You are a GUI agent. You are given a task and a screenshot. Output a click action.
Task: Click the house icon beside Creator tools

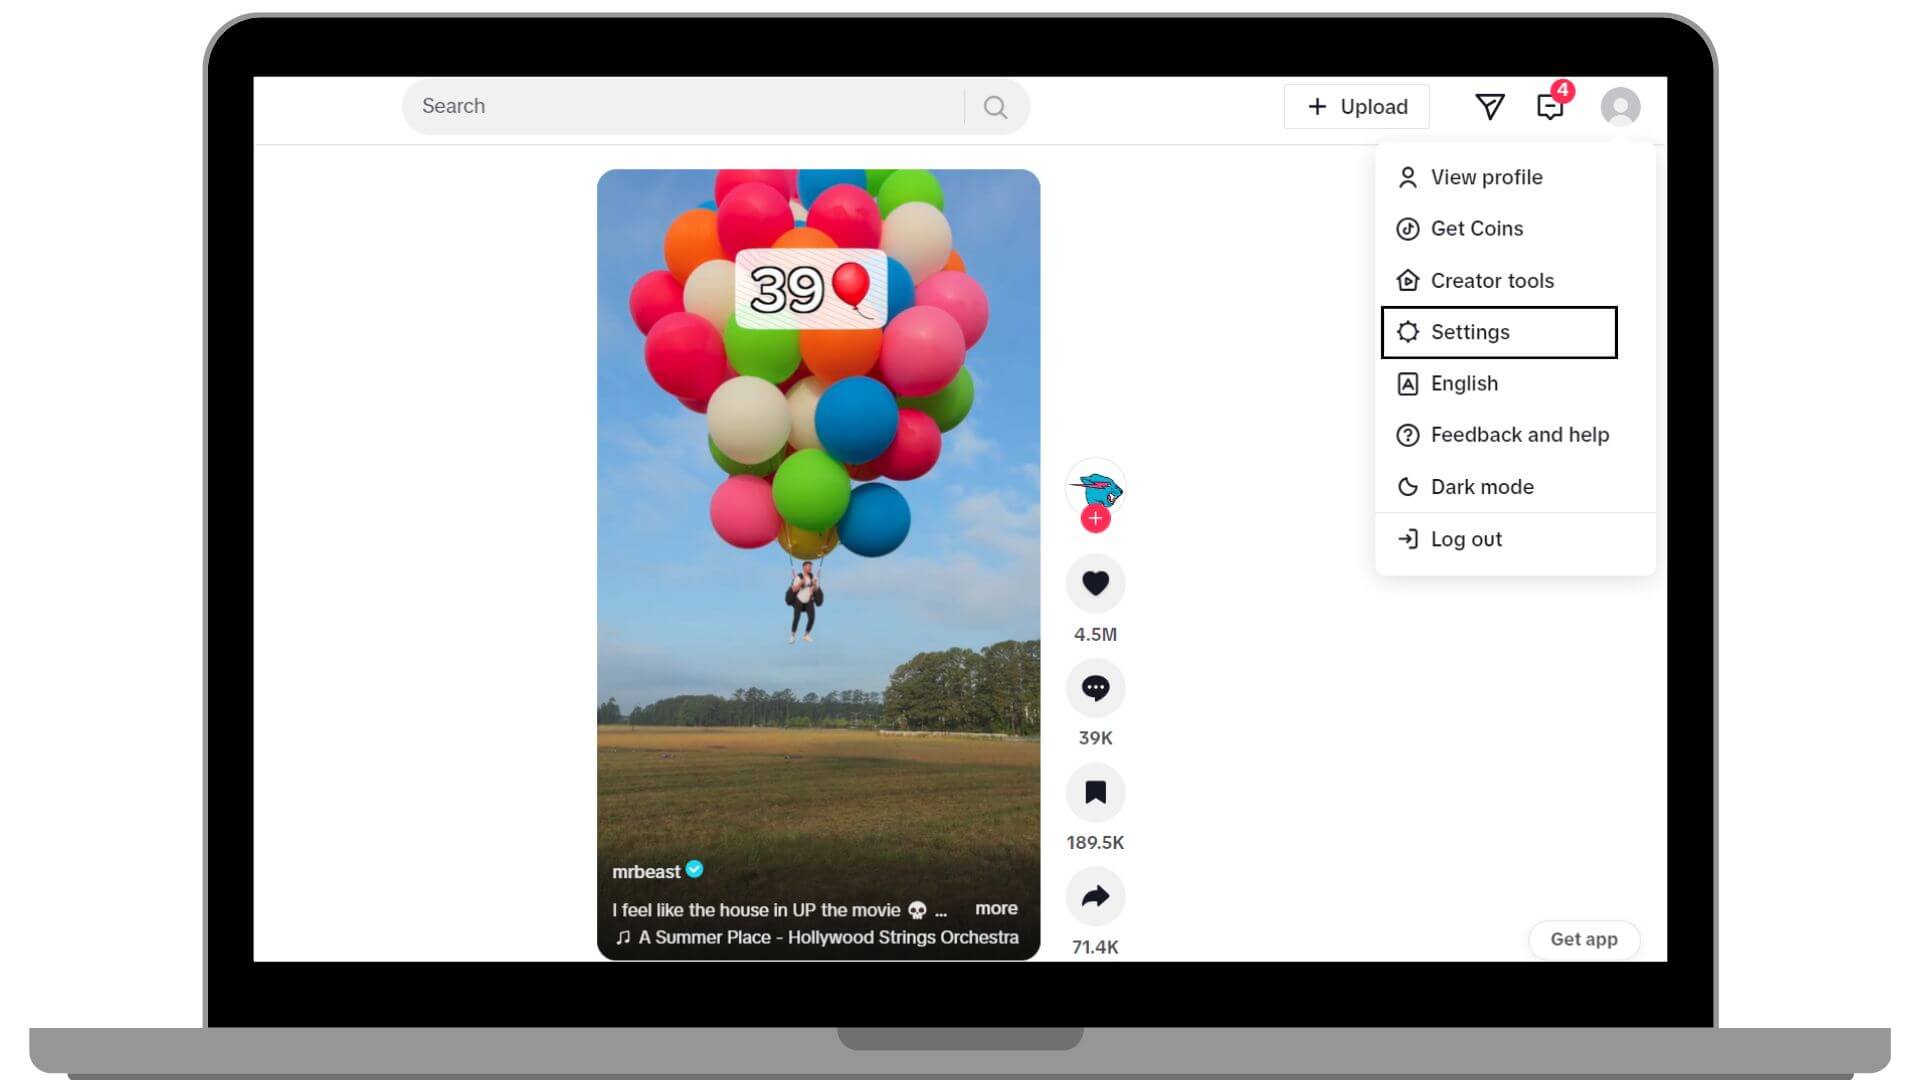(x=1408, y=280)
